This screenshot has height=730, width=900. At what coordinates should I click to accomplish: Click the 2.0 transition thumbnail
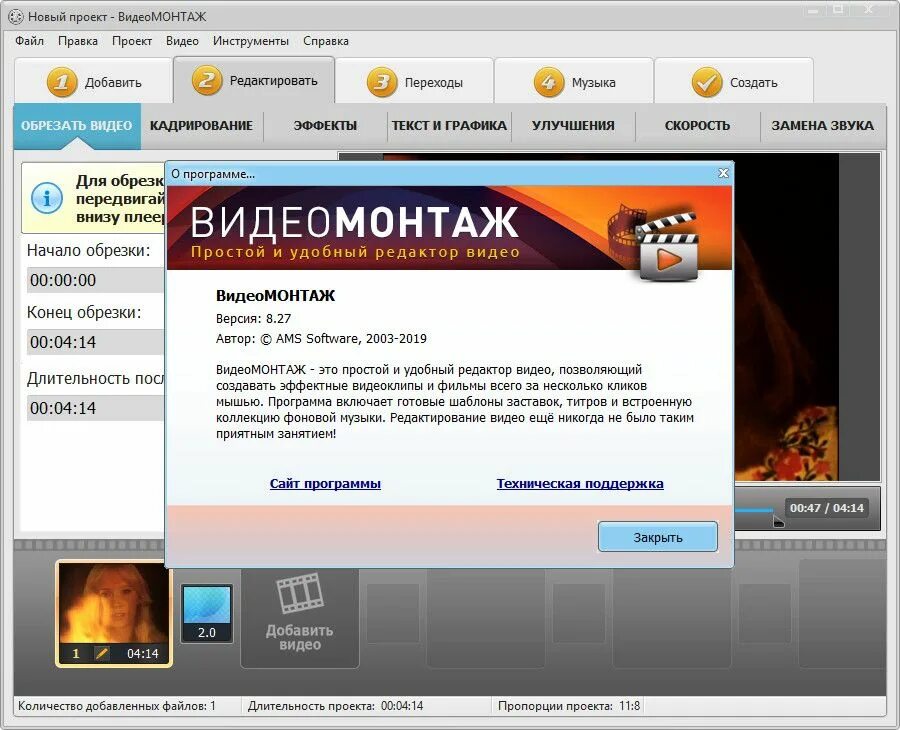pos(207,613)
